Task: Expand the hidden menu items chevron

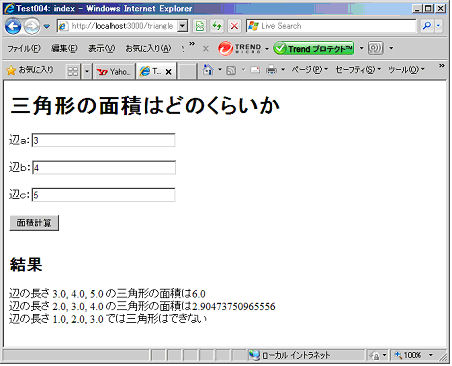Action: coord(192,44)
